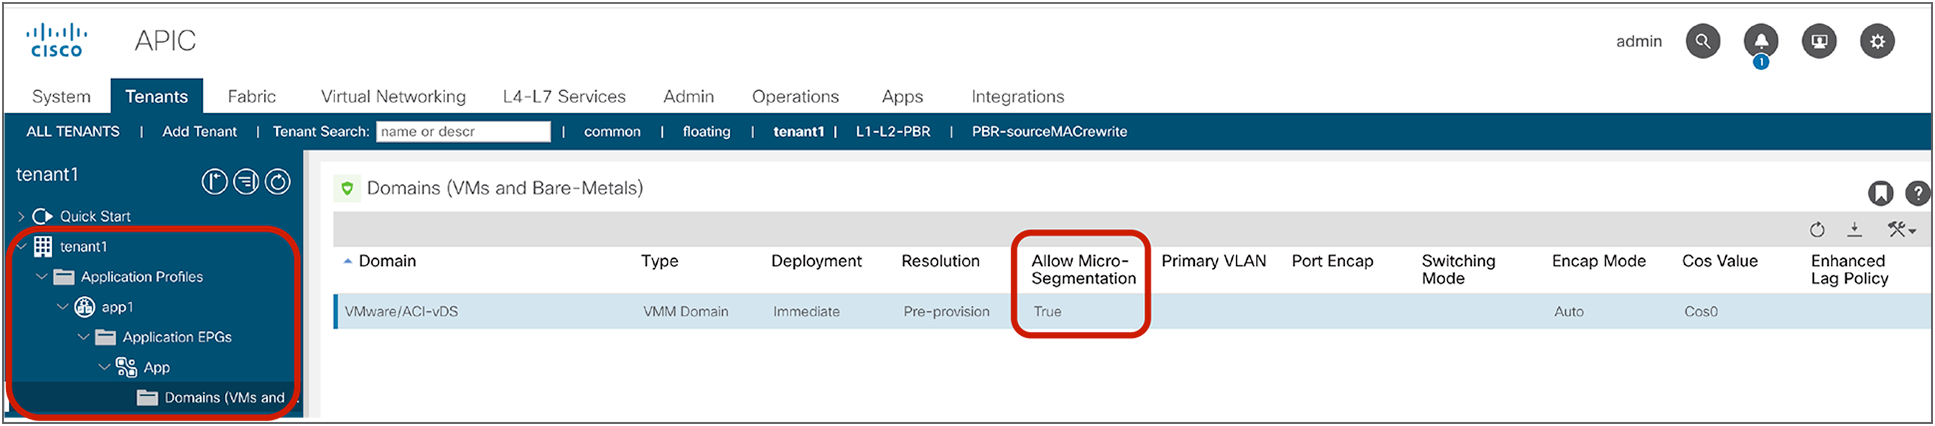Open the common tenant link
1935x426 pixels.
tap(612, 131)
